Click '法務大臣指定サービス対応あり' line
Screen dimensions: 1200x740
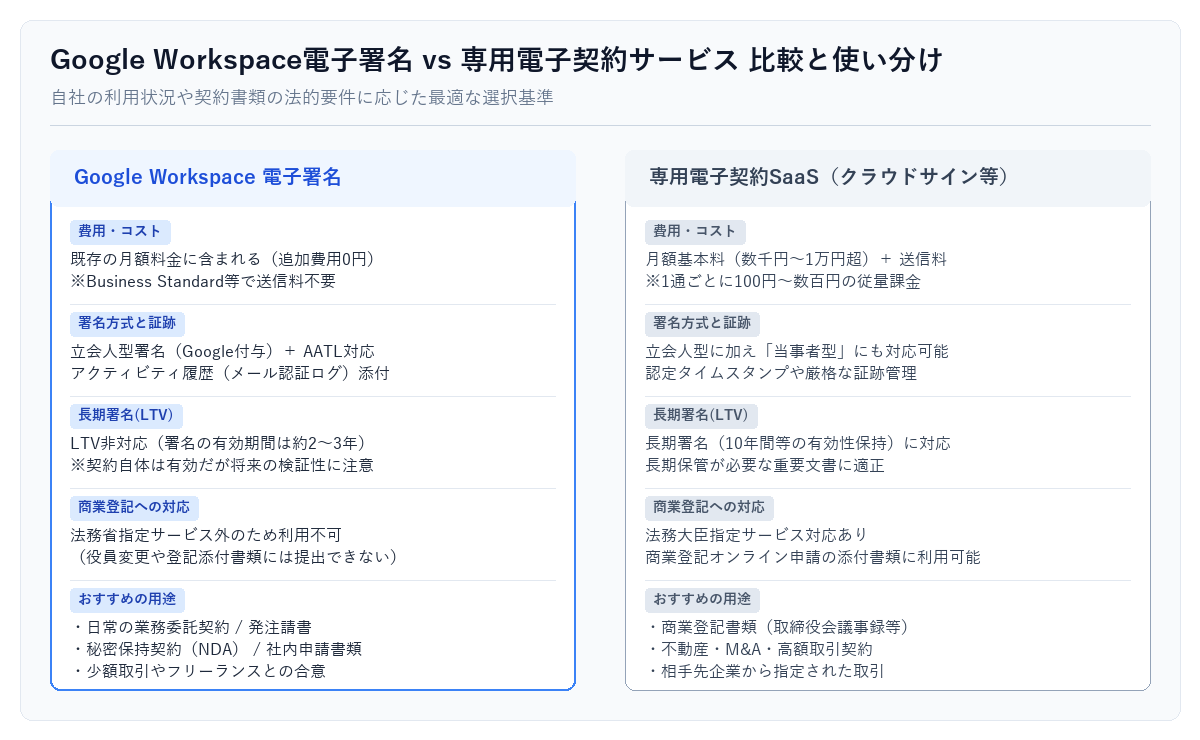[x=757, y=535]
